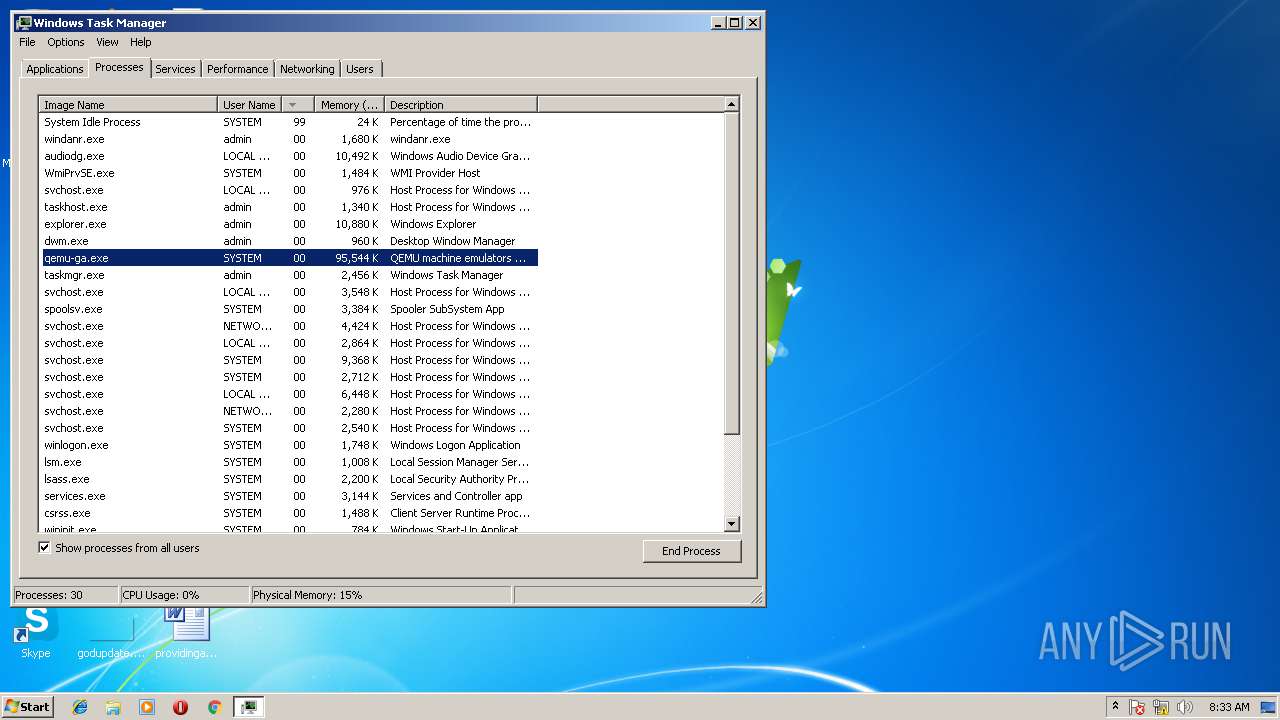This screenshot has width=1280, height=720.
Task: Select the WmiPrvSE.exe process
Action: coord(289,173)
